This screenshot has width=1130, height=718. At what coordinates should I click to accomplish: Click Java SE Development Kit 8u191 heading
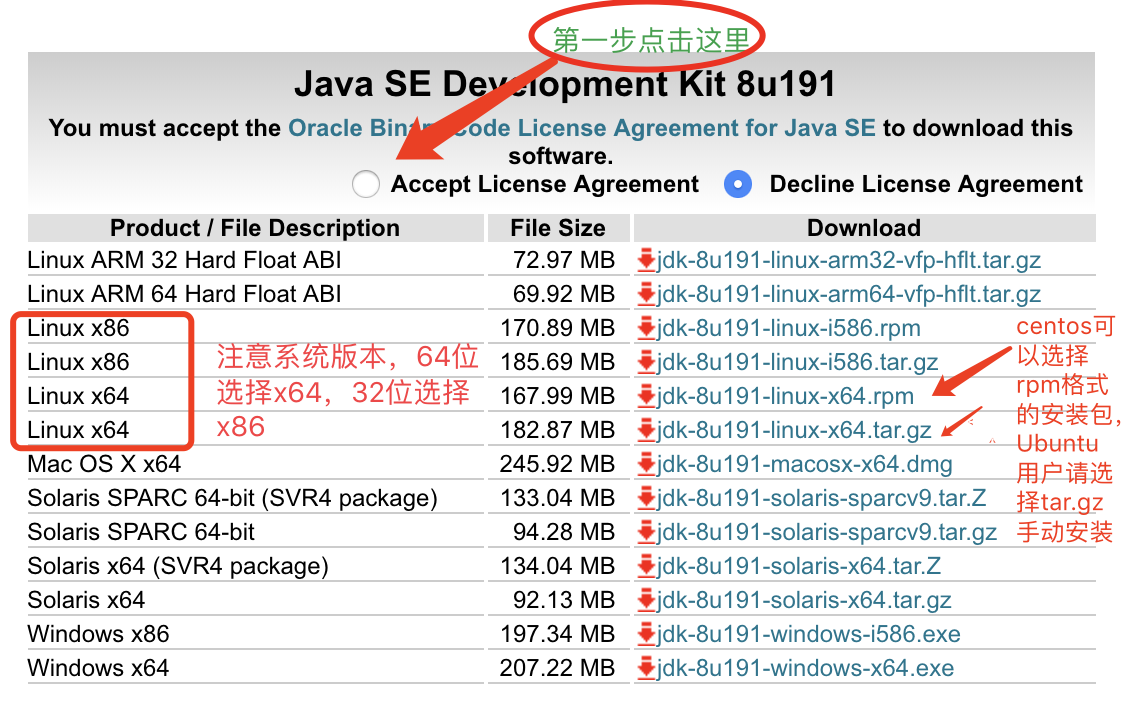pyautogui.click(x=565, y=84)
